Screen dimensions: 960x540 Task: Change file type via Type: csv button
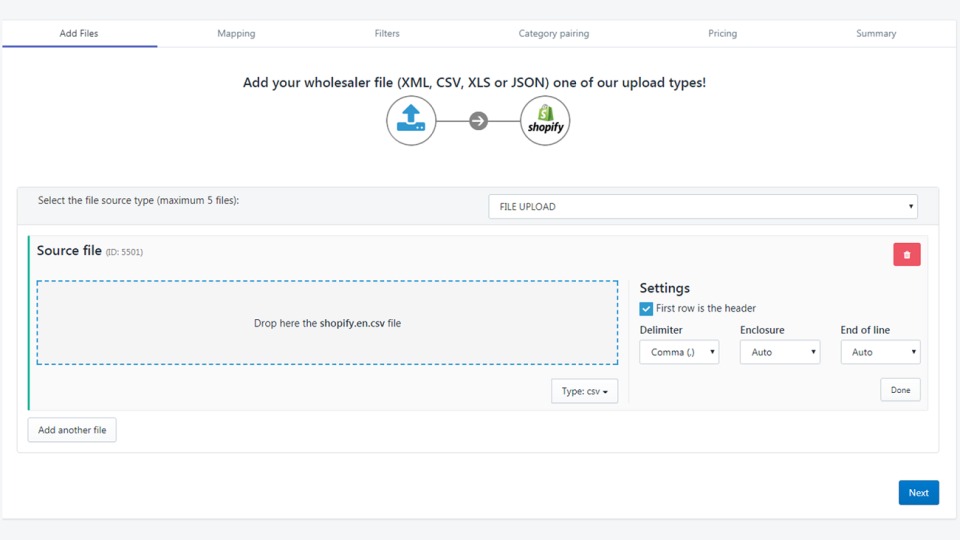584,391
